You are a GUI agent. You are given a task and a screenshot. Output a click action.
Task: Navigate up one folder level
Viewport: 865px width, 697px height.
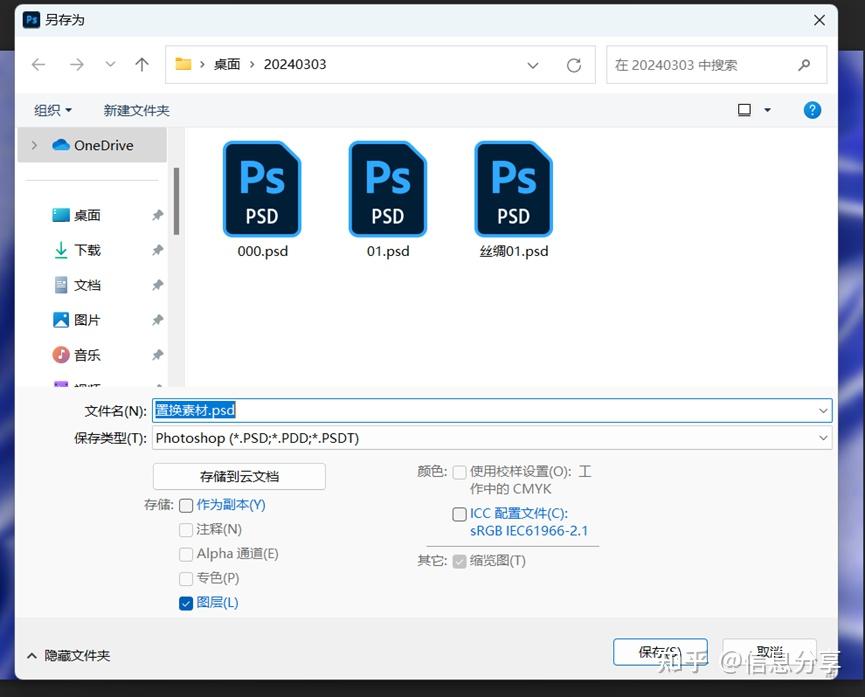point(141,64)
